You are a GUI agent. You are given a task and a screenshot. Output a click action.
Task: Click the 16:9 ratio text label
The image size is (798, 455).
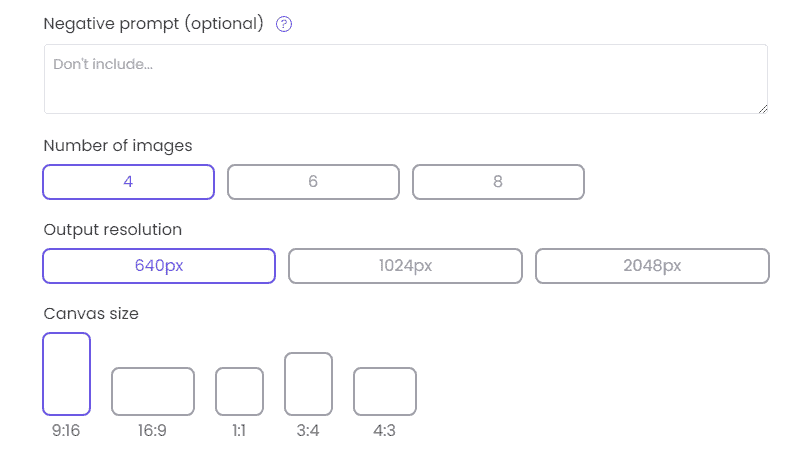click(152, 431)
